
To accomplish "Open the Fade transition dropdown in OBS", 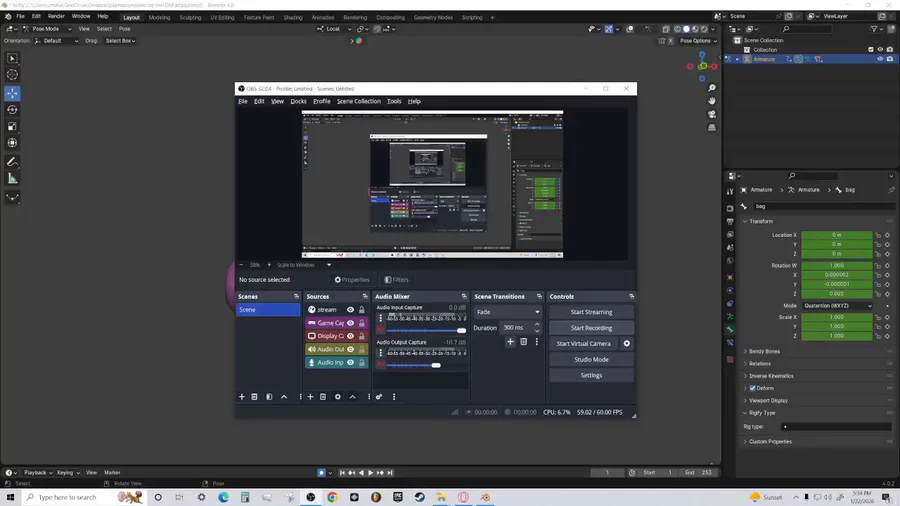I will click(x=507, y=312).
